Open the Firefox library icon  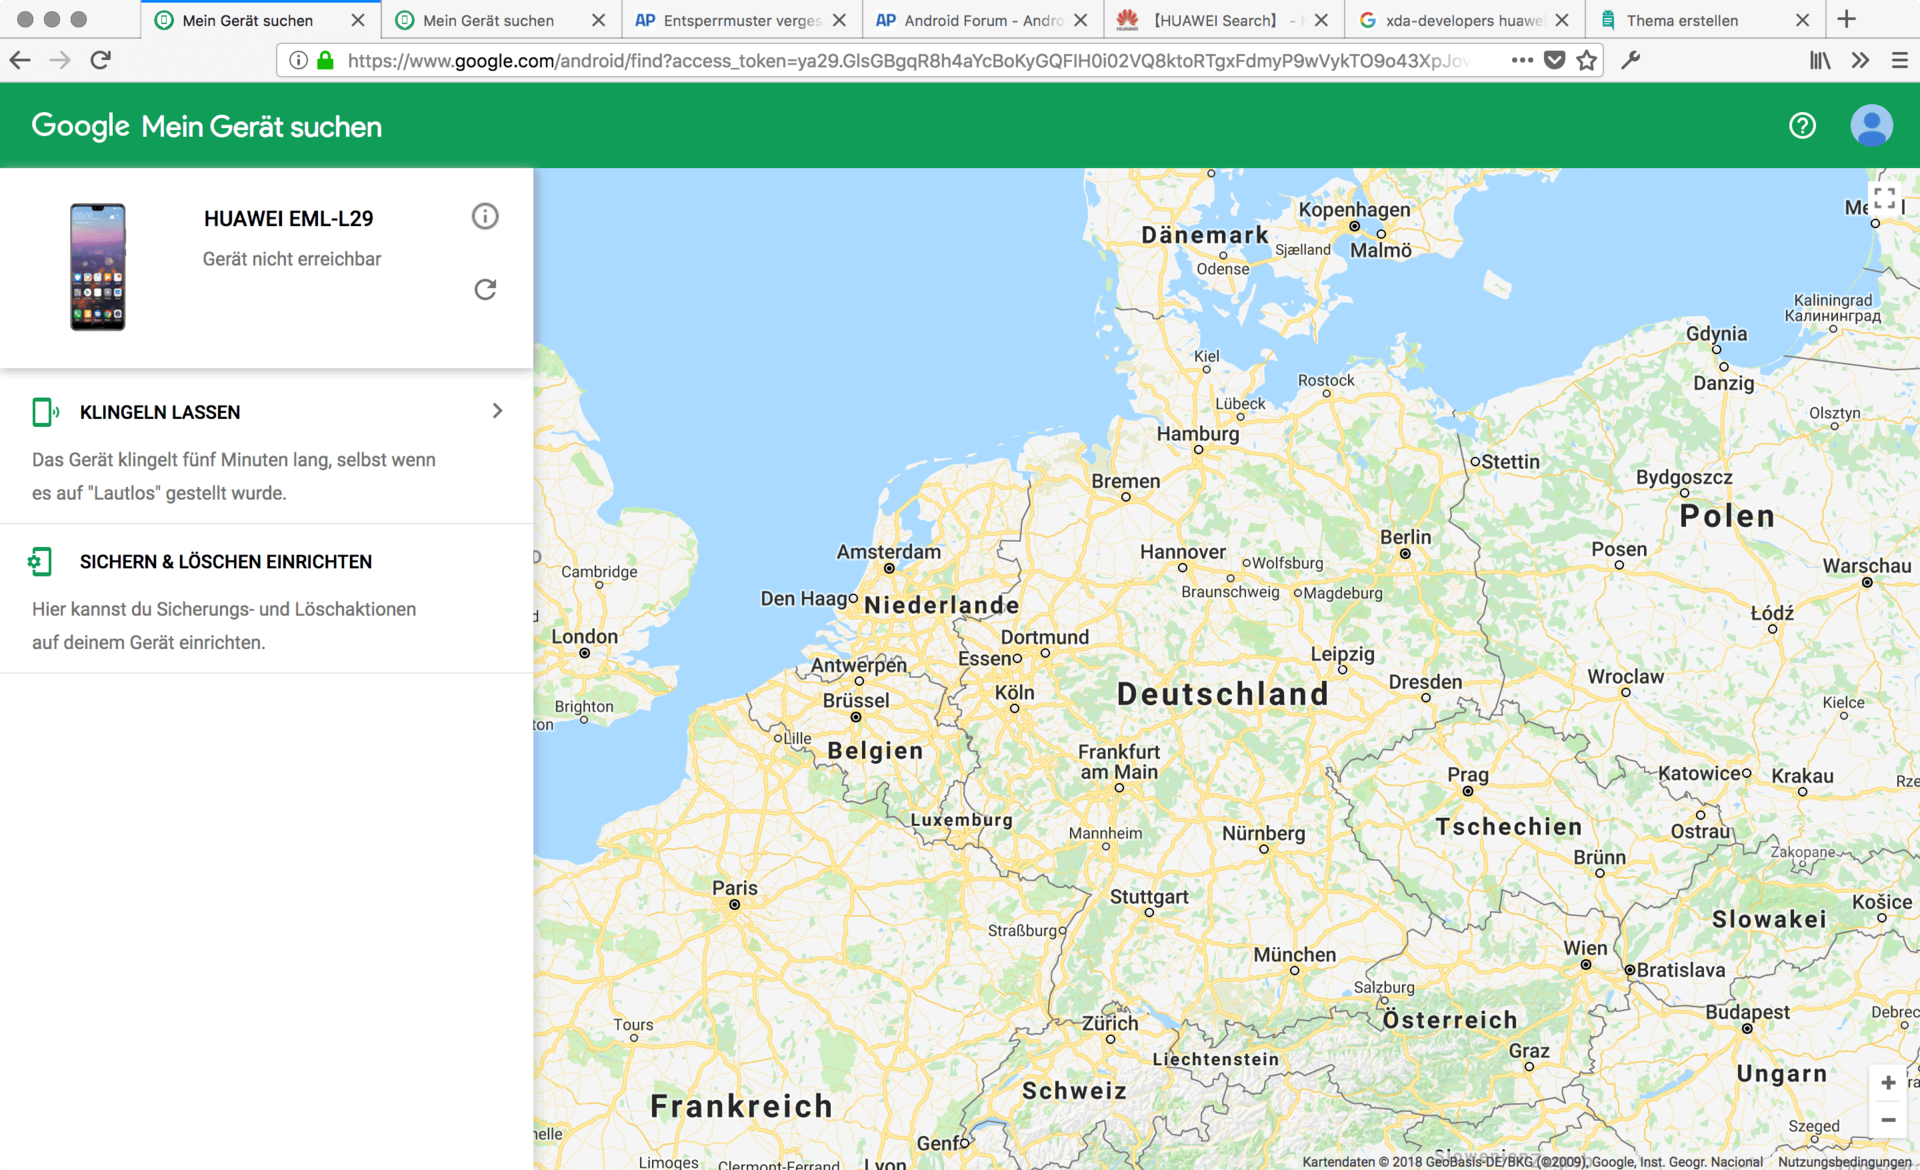(x=1820, y=60)
